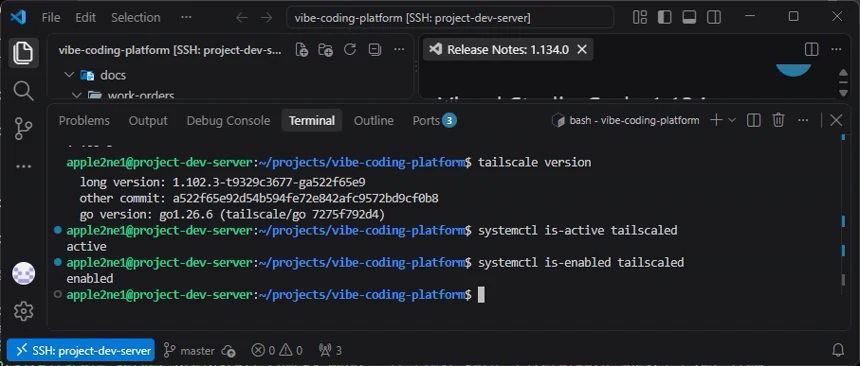Select the Terminal tab
Viewport: 860px width, 366px height.
pos(312,121)
